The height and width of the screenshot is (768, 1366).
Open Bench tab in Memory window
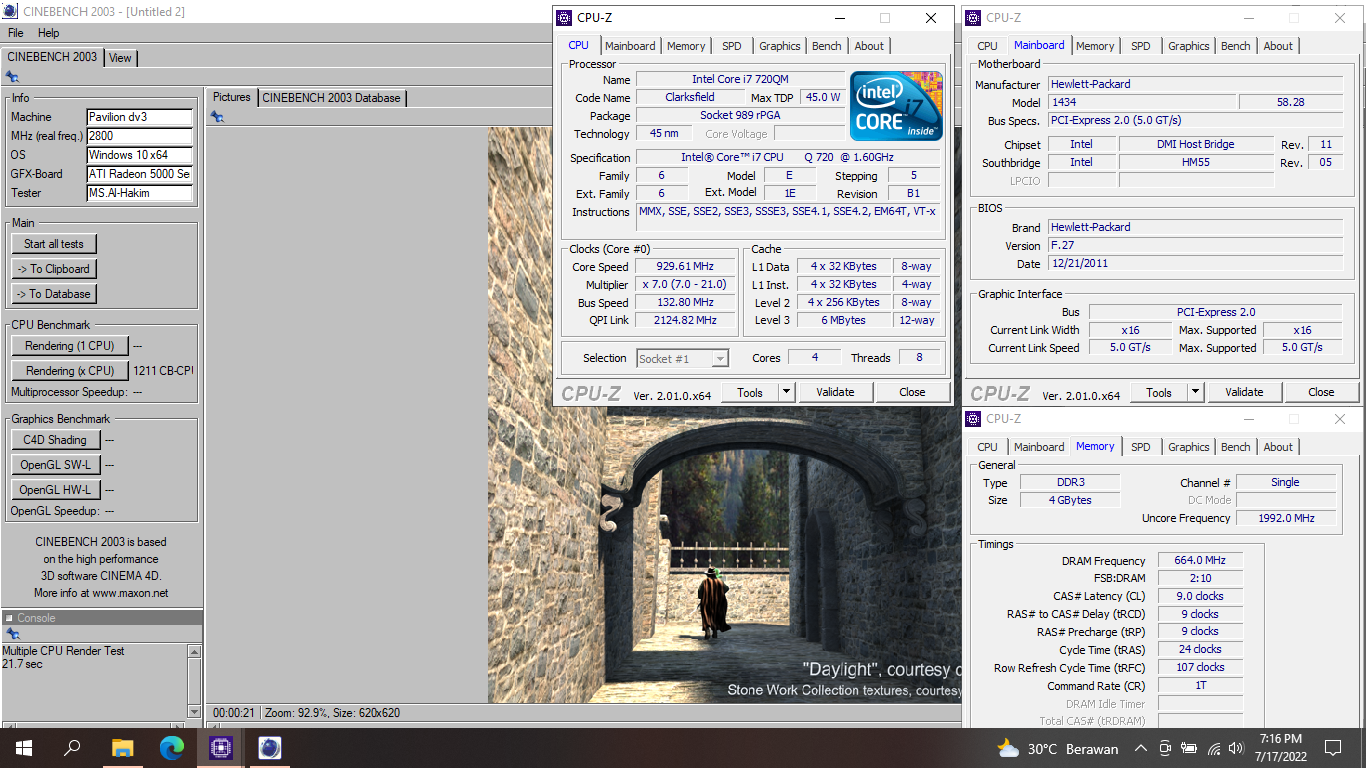[1235, 447]
